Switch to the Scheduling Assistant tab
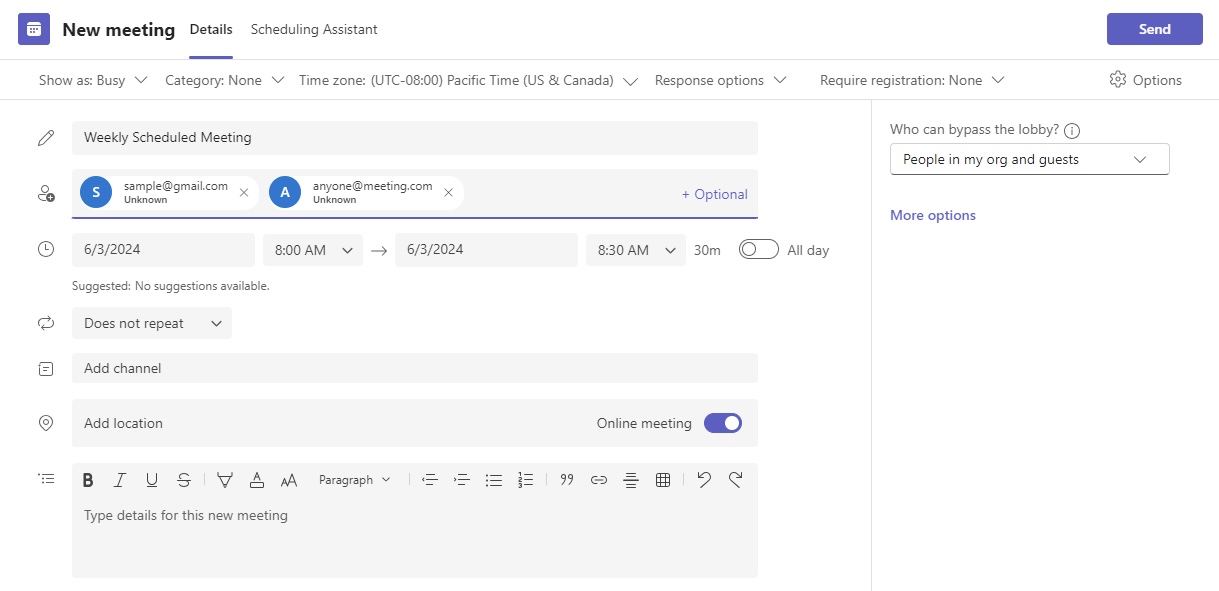 click(x=314, y=30)
